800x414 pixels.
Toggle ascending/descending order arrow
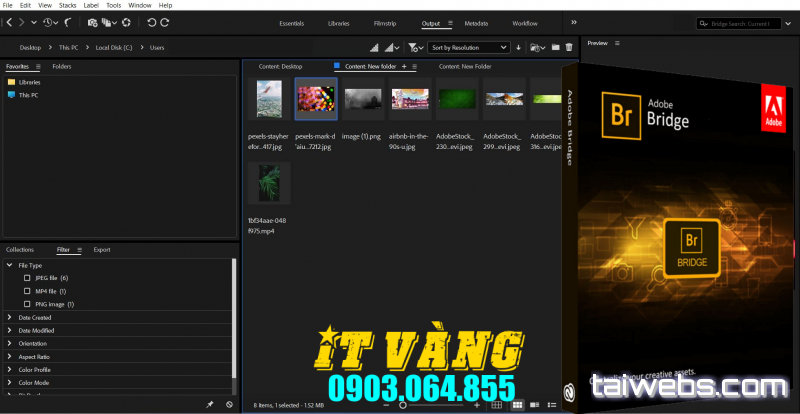tap(518, 47)
